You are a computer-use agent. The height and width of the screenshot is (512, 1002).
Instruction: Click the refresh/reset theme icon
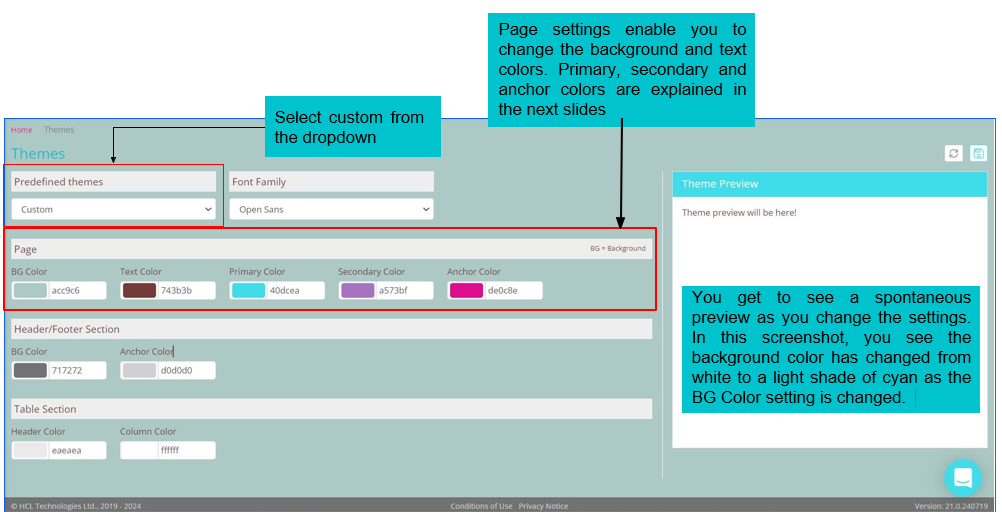[953, 153]
